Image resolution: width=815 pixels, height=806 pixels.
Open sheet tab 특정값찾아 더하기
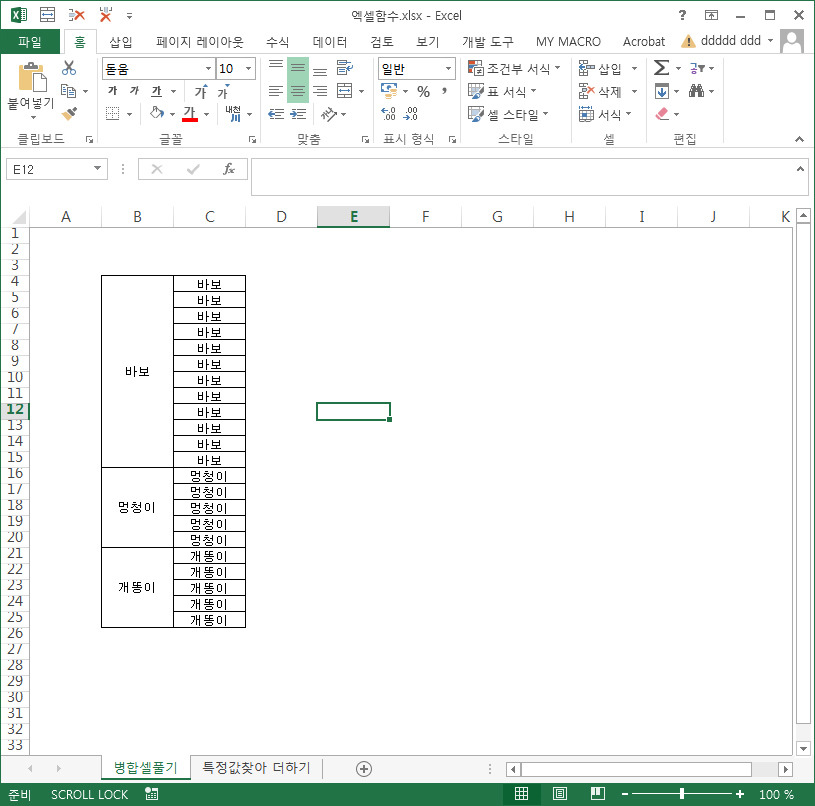pyautogui.click(x=256, y=768)
